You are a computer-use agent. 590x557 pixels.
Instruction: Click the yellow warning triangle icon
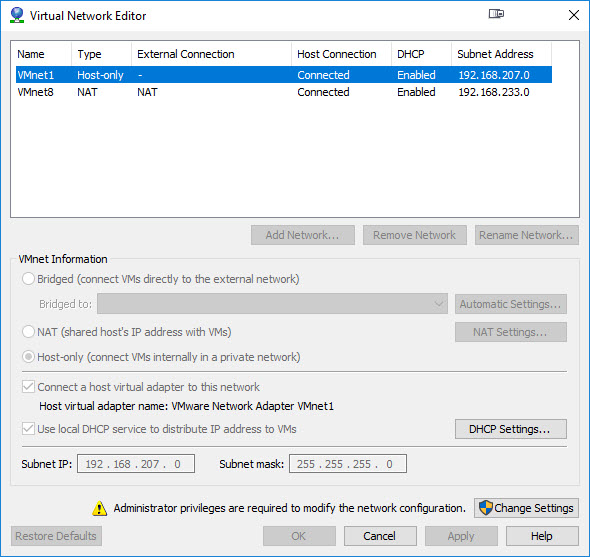100,508
